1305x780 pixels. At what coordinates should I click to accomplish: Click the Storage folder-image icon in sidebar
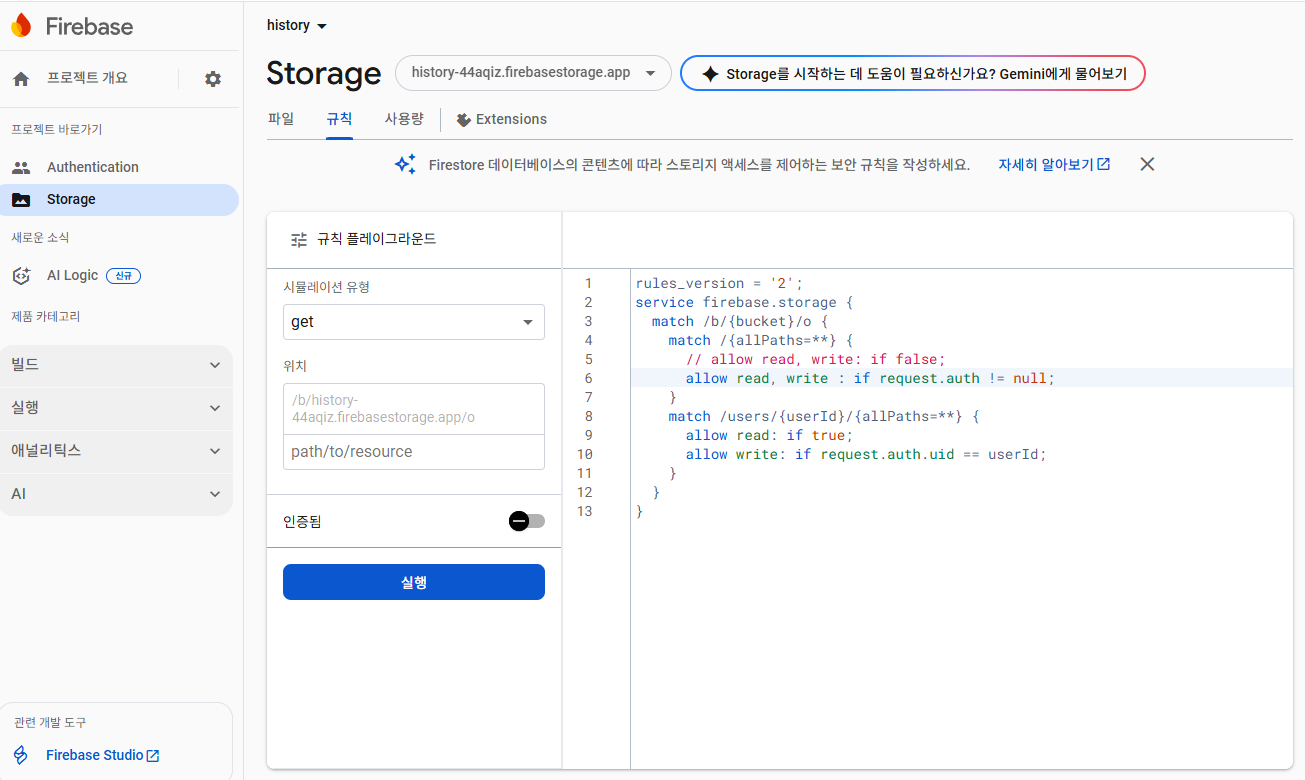[21, 199]
